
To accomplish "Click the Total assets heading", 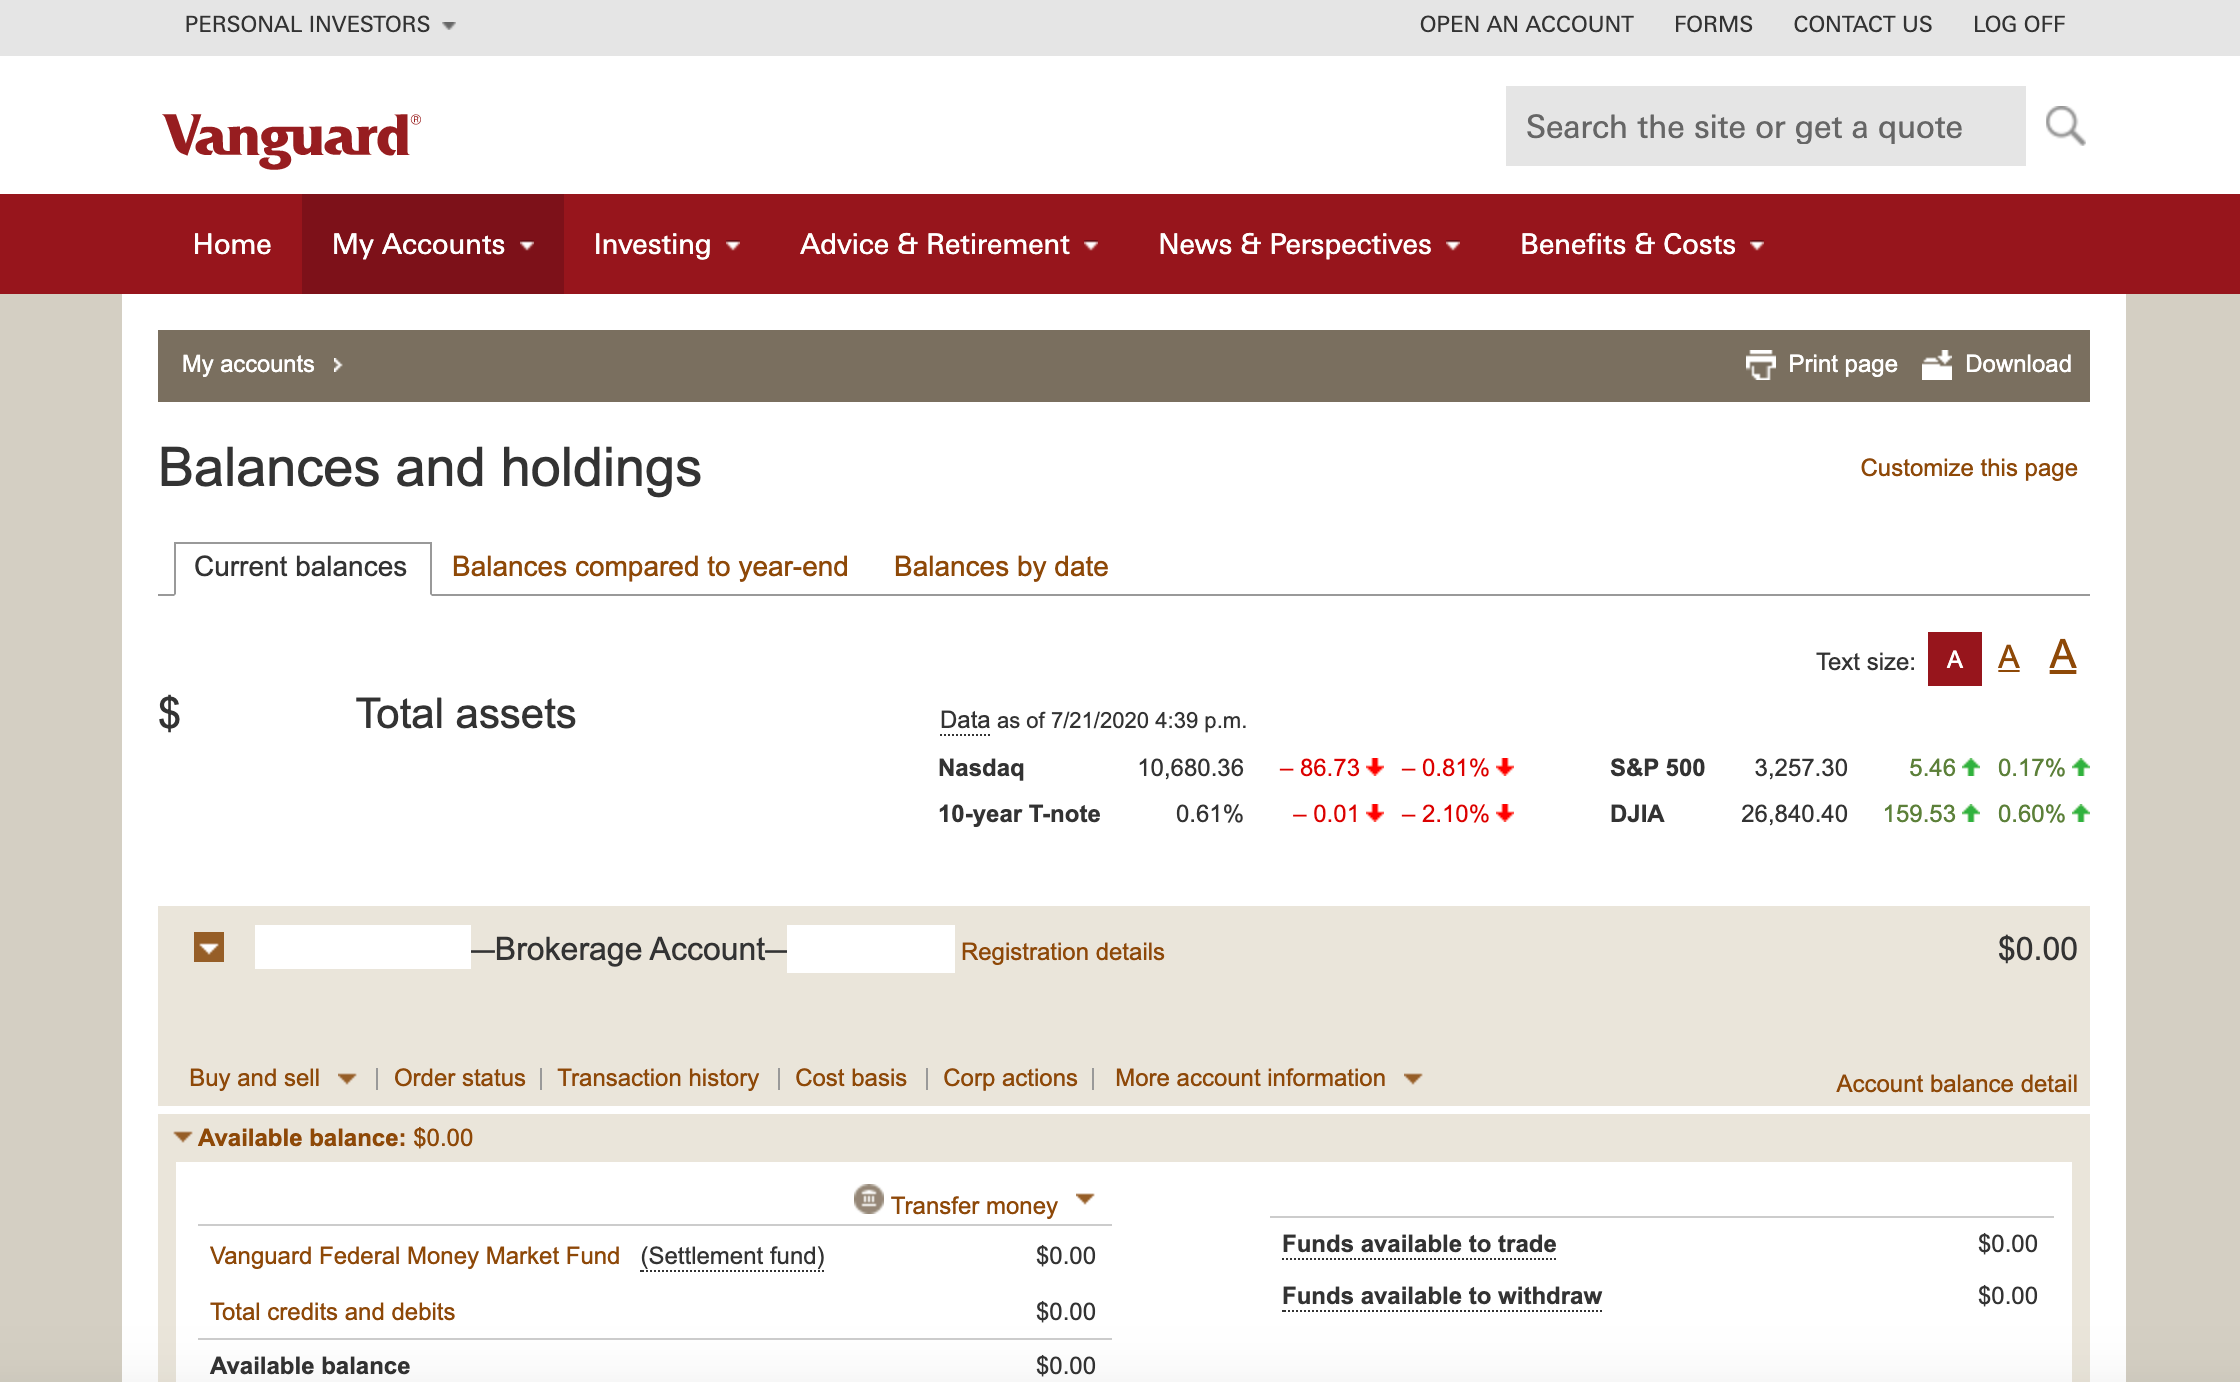I will pos(466,714).
